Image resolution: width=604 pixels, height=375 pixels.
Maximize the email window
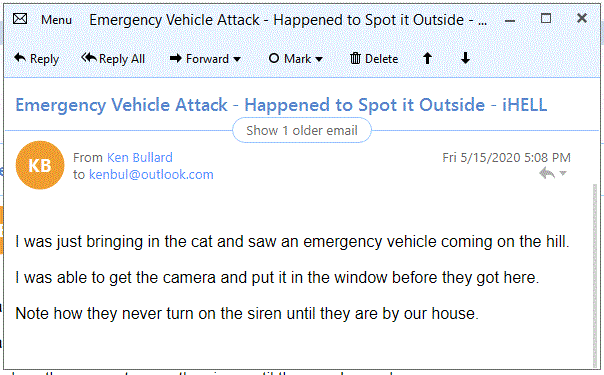[546, 18]
